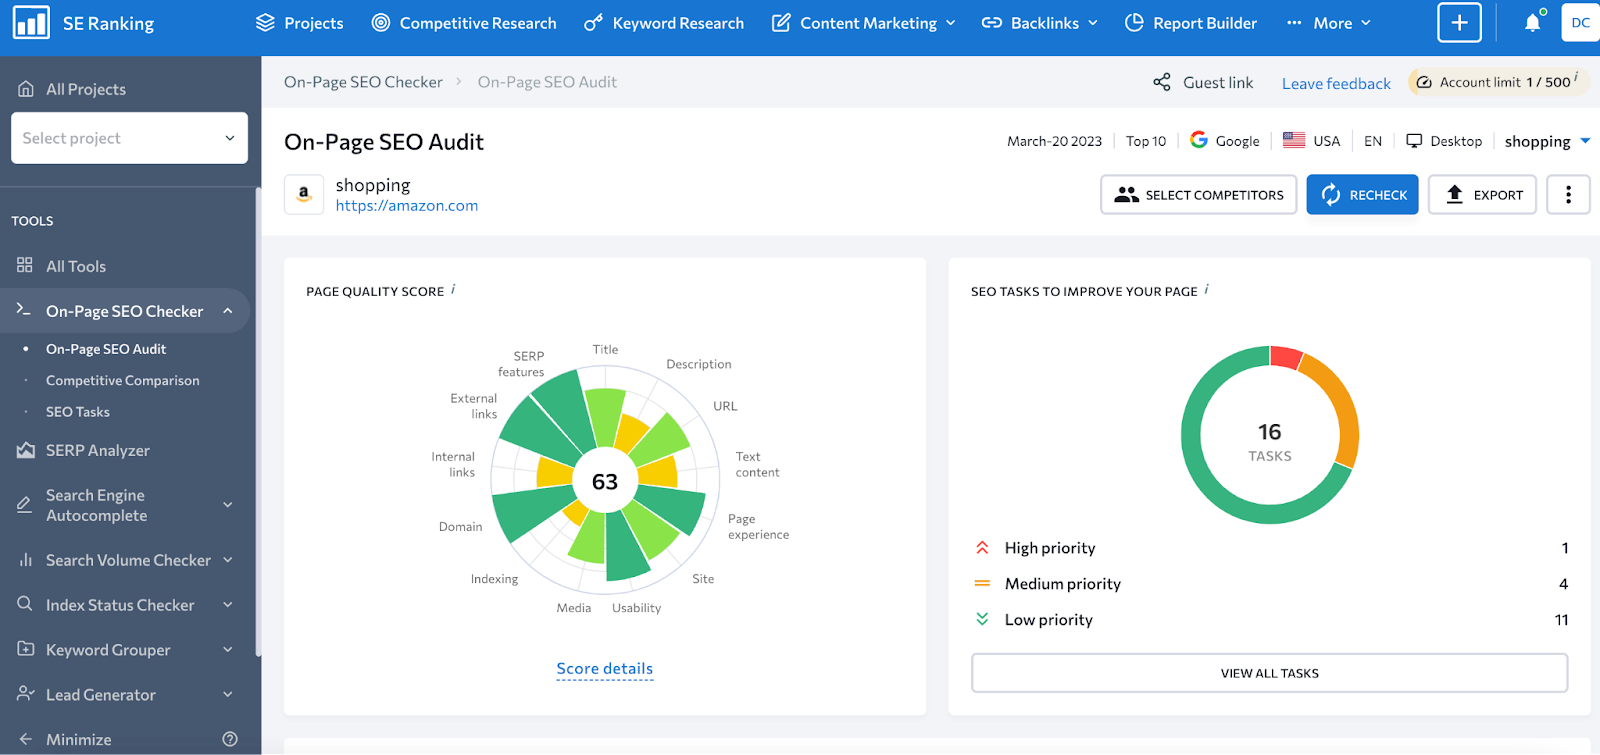This screenshot has width=1600, height=755.
Task: Open the DC user profile avatar
Action: pyautogui.click(x=1580, y=22)
